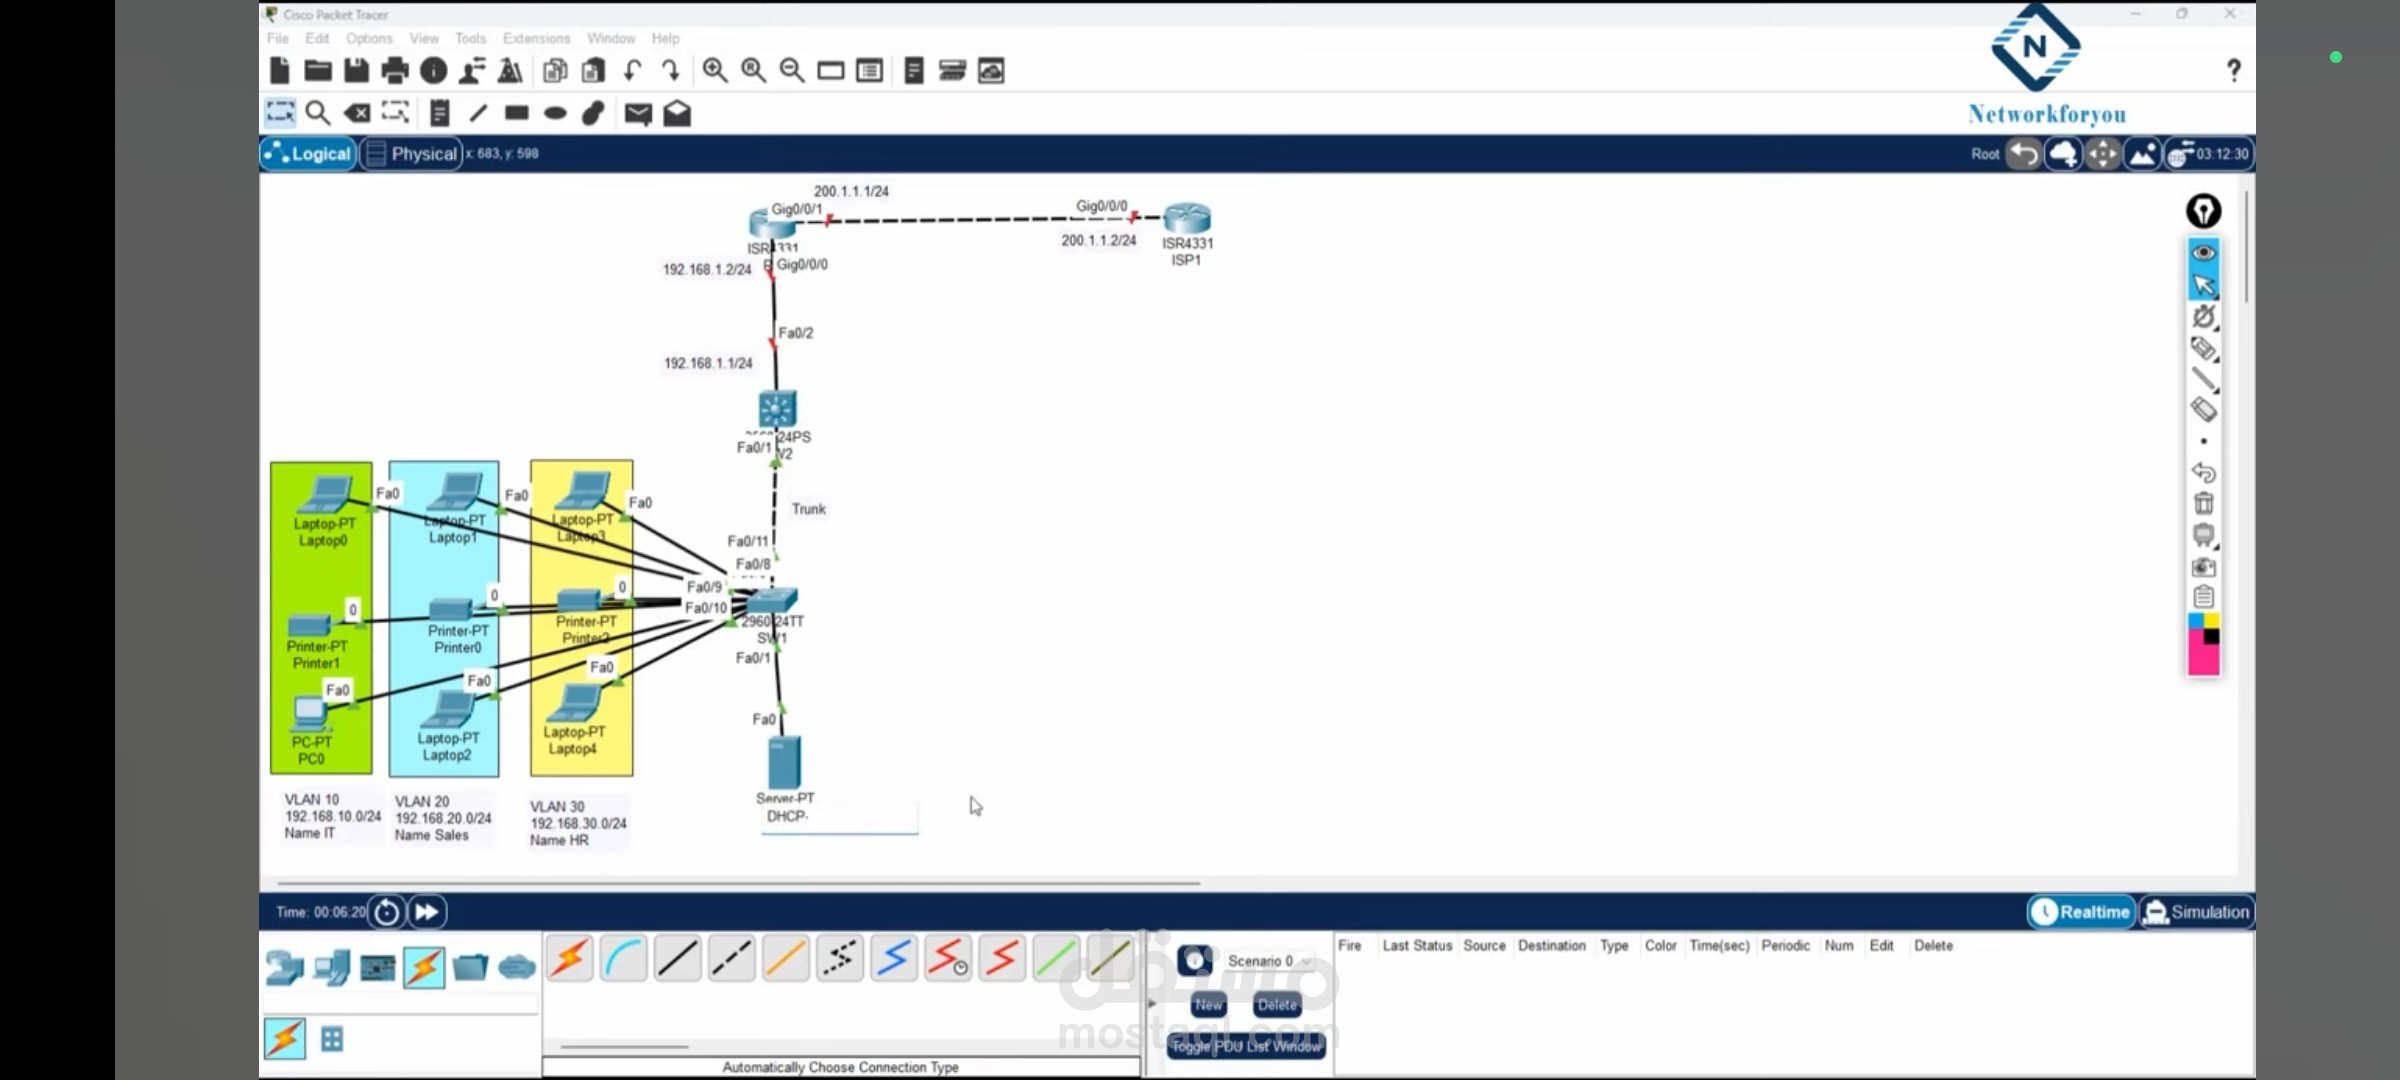Choose automatic connection type lightning bolt
This screenshot has height=1080, width=2400.
point(569,959)
